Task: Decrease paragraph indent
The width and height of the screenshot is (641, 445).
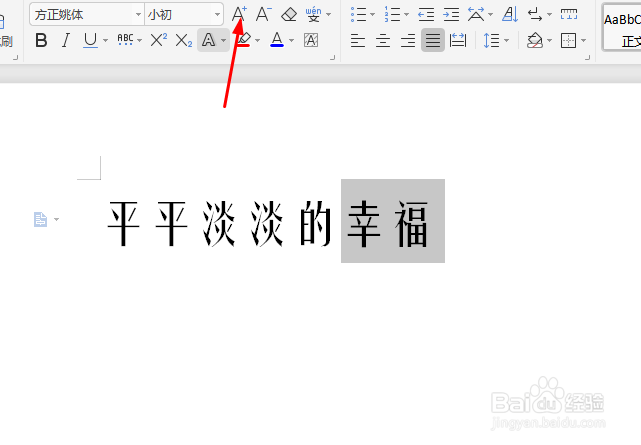Action: pyautogui.click(x=426, y=15)
